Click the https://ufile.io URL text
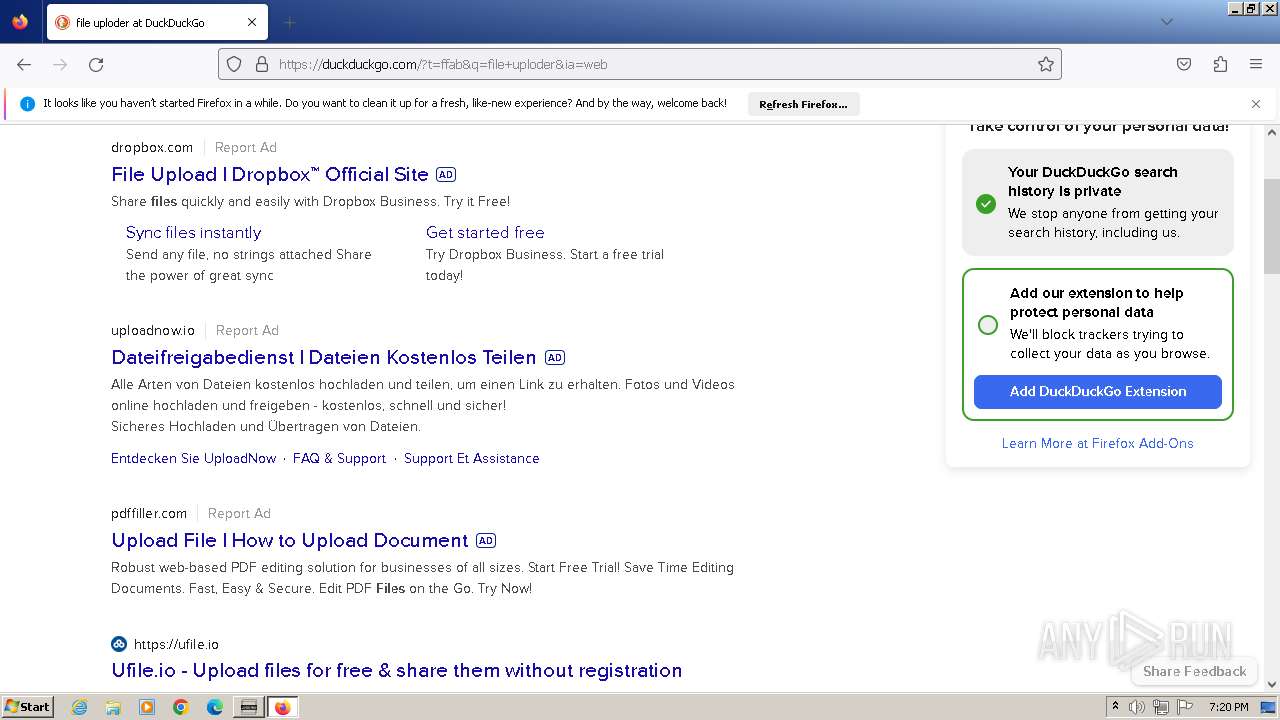Screen dimensions: 1280x720 pyautogui.click(x=176, y=644)
